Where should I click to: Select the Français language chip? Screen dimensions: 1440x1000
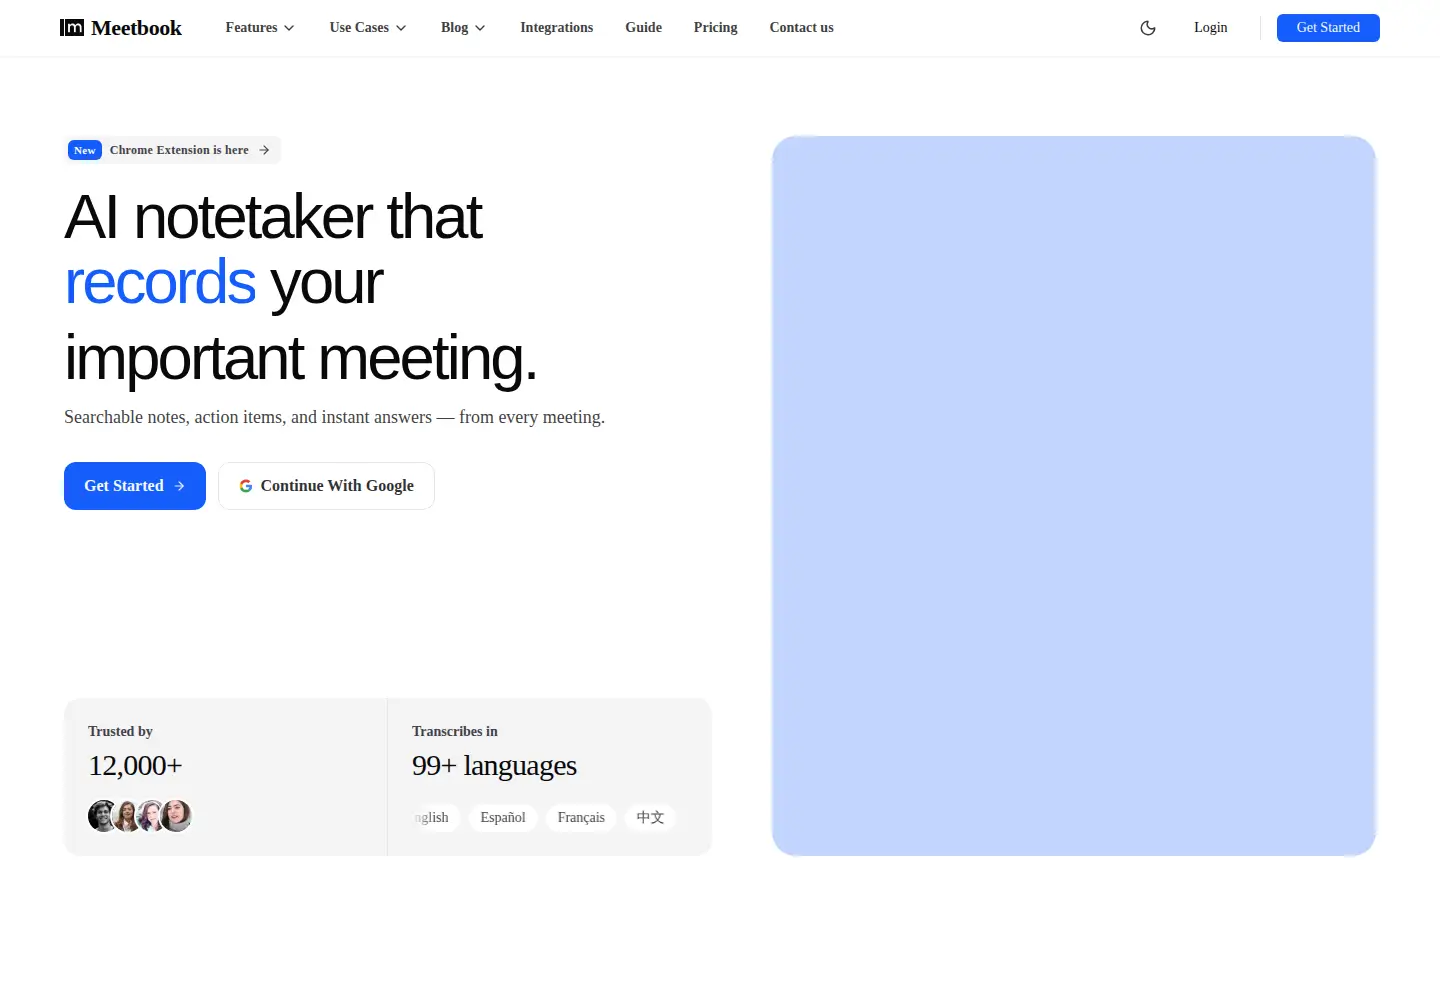coord(581,818)
